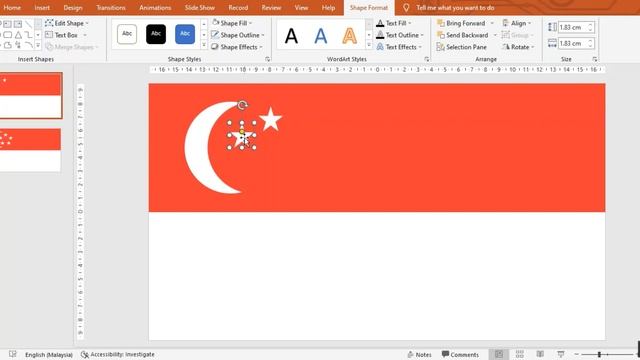Apply the blue Abc shape style
Viewport: 640px width, 360px height.
point(185,34)
